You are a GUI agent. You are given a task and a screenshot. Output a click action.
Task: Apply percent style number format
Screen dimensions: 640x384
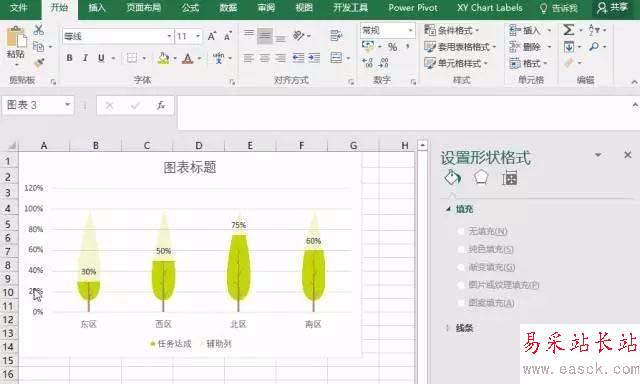pyautogui.click(x=393, y=47)
